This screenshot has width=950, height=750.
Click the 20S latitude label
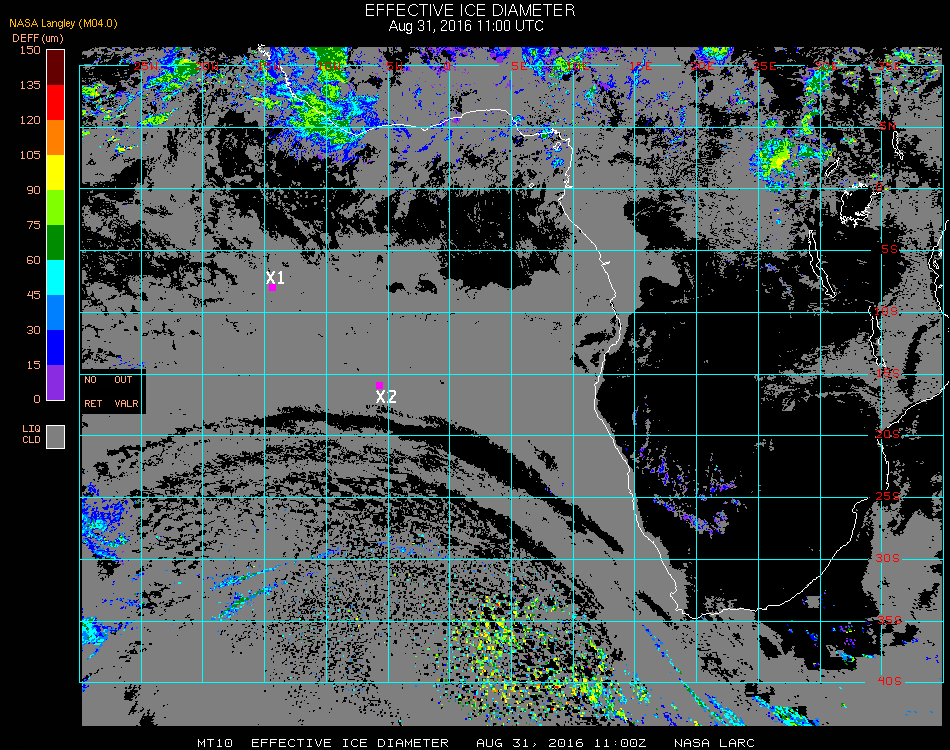pyautogui.click(x=888, y=434)
